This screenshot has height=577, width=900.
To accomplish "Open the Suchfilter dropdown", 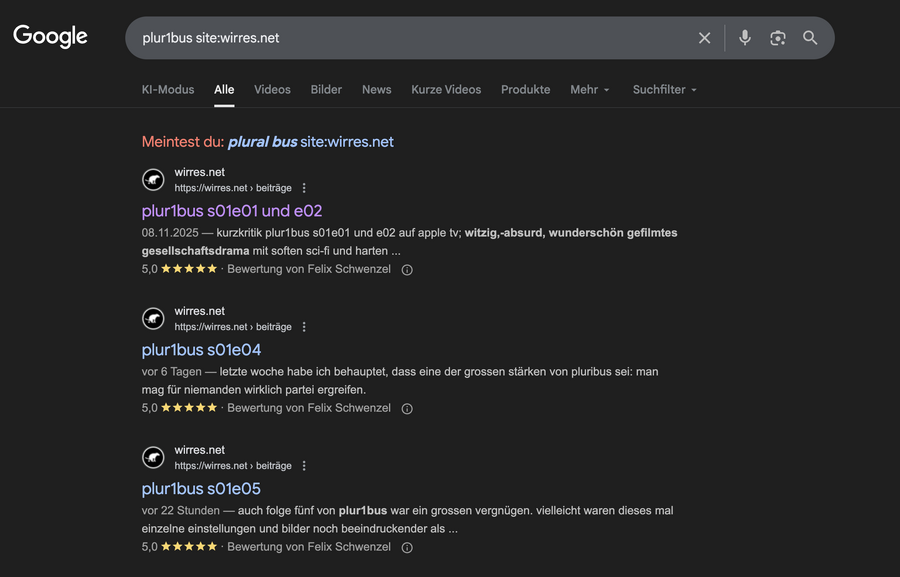I will click(663, 89).
